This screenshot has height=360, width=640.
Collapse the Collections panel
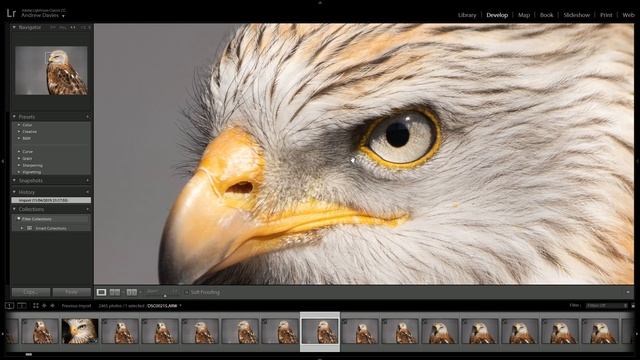pos(14,209)
